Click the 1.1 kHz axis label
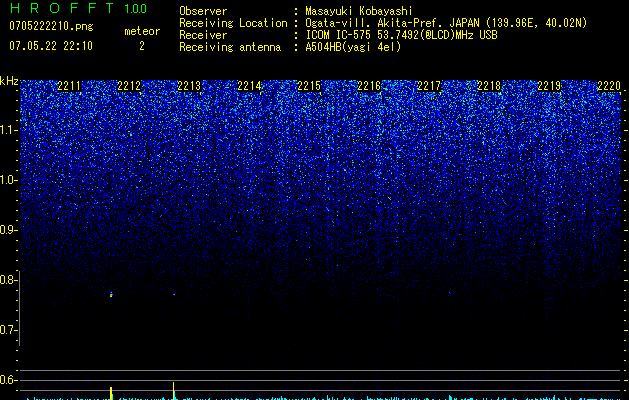This screenshot has height=400, width=629. [x=9, y=130]
